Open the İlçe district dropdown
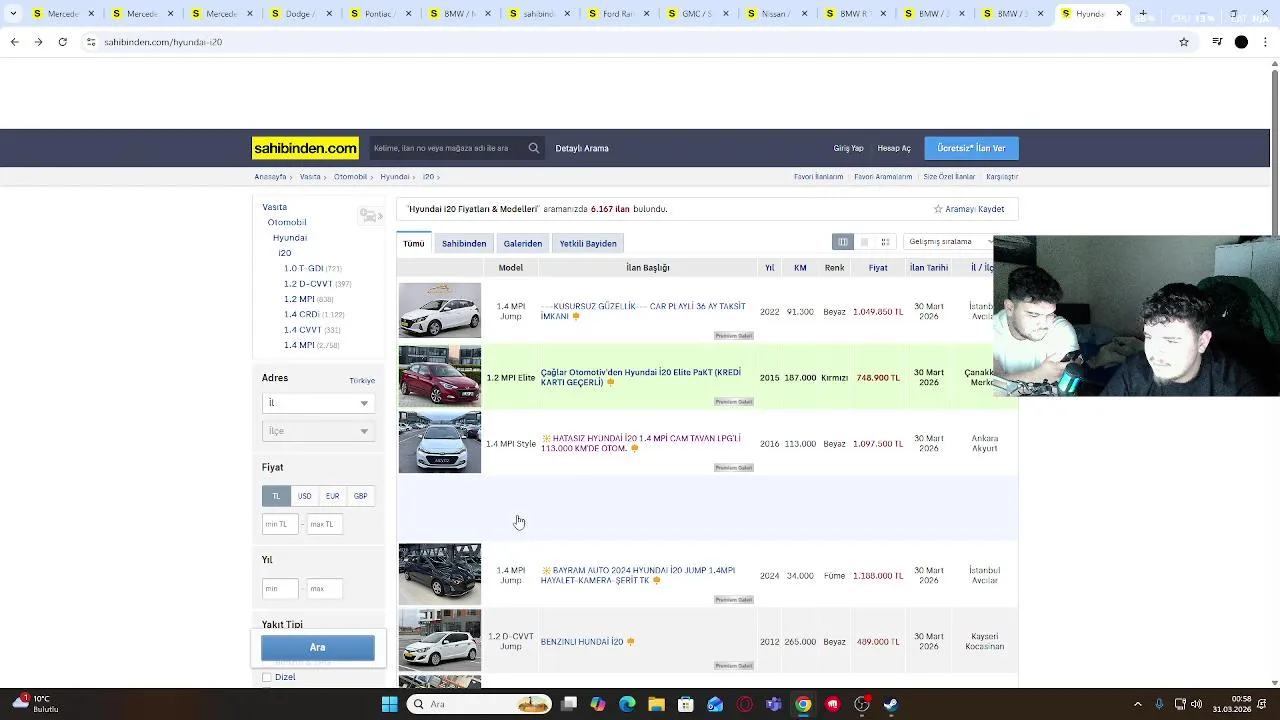Screen dimensions: 1280x720 coord(318,431)
